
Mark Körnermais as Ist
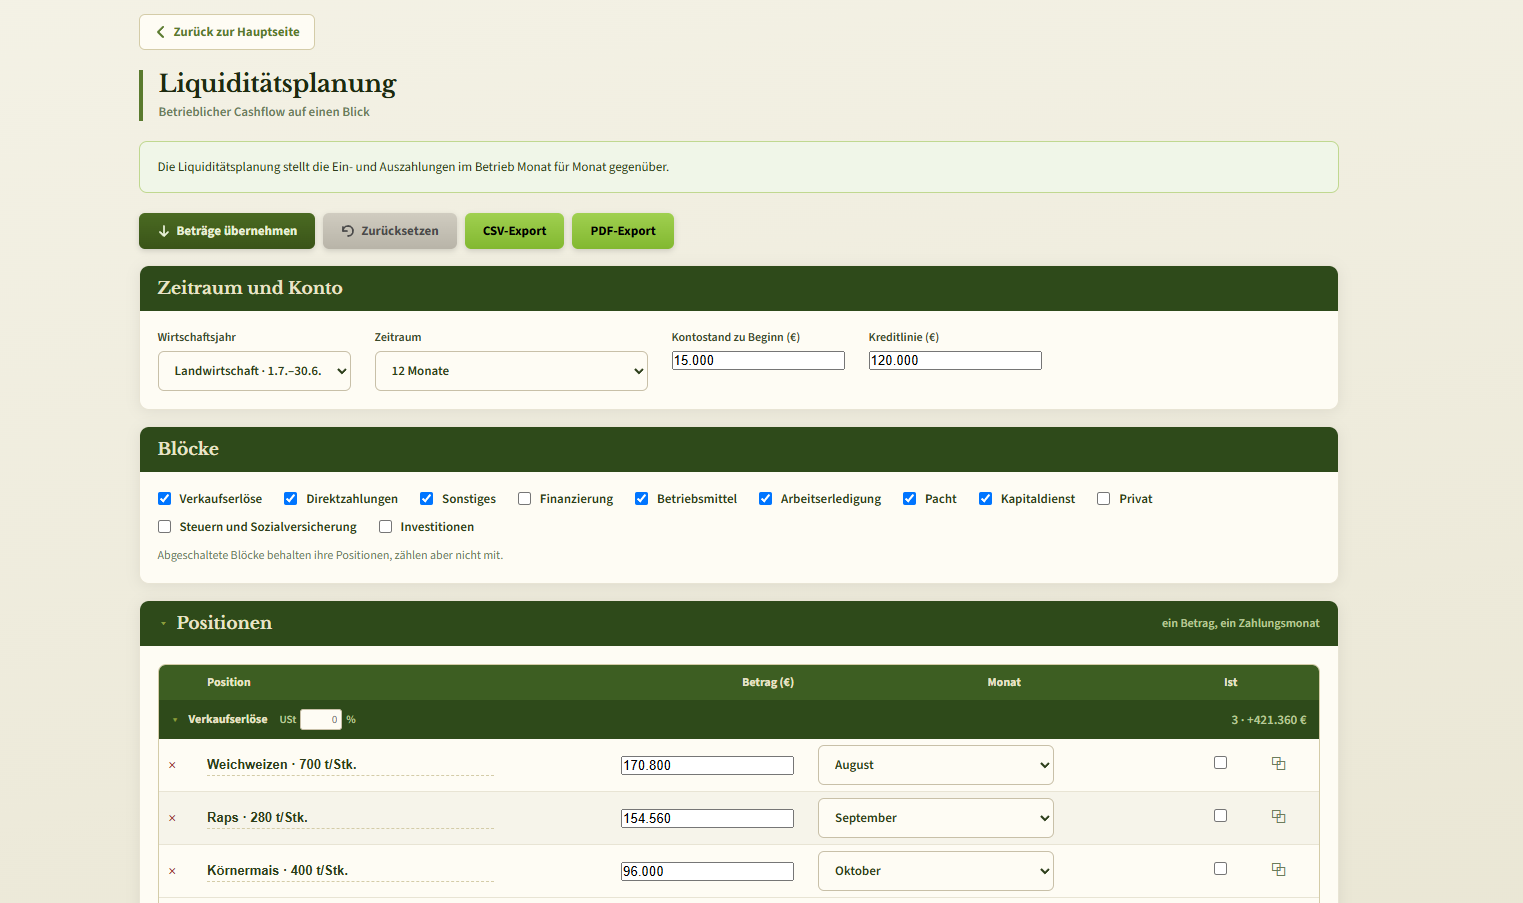pos(1220,869)
